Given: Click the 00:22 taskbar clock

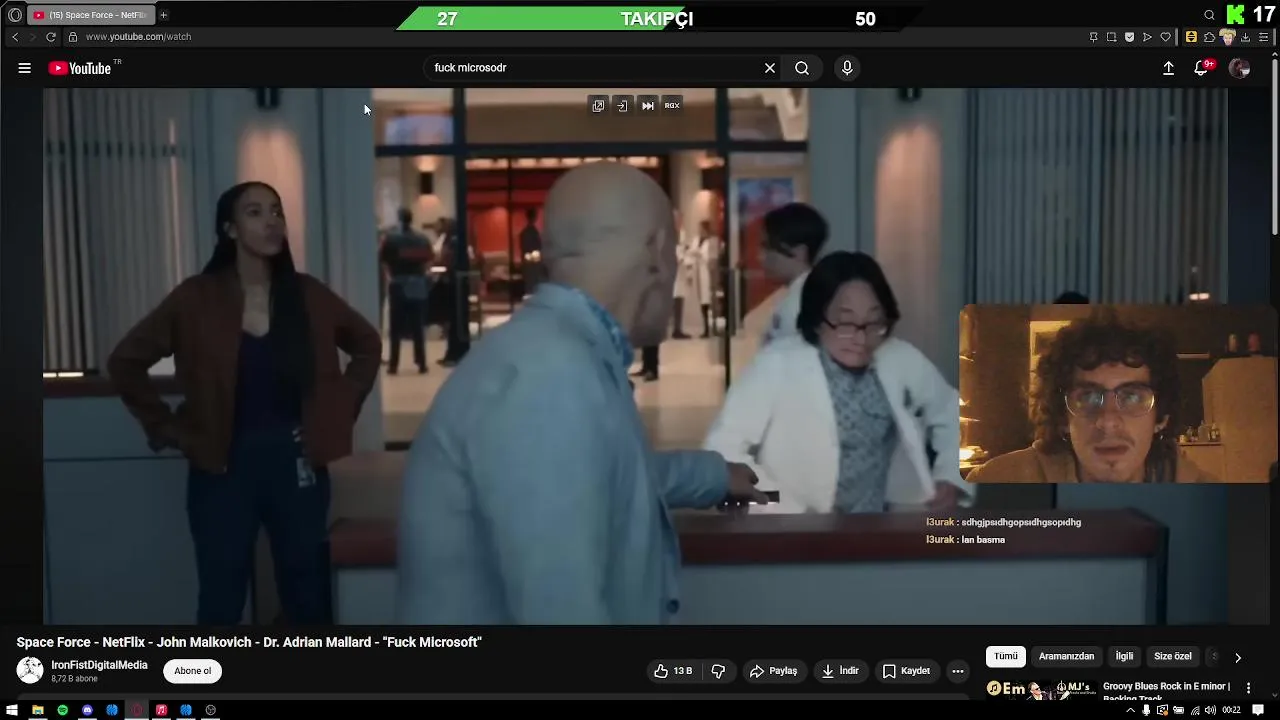Looking at the screenshot, I should 1231,710.
